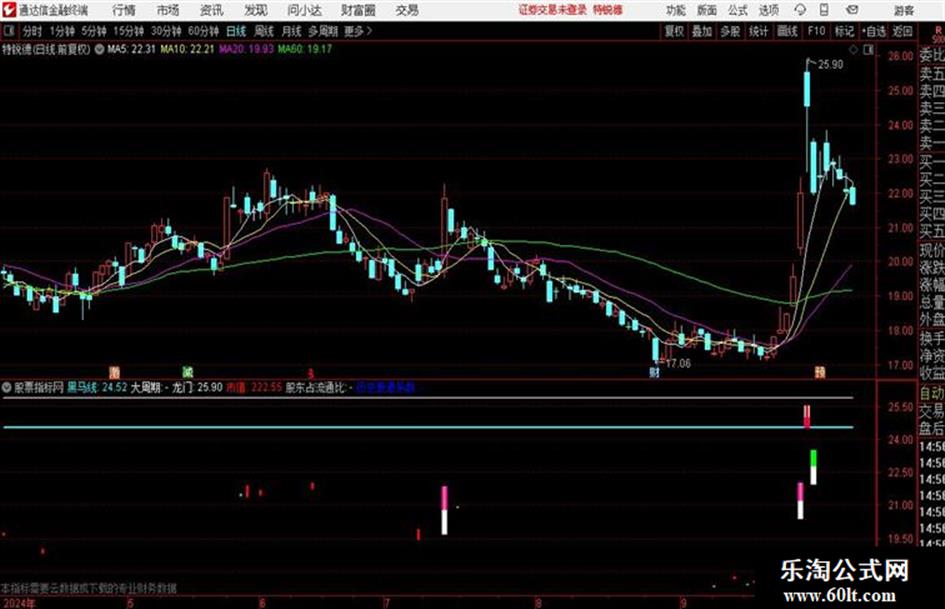Click the 自动 label in right panel

point(932,393)
